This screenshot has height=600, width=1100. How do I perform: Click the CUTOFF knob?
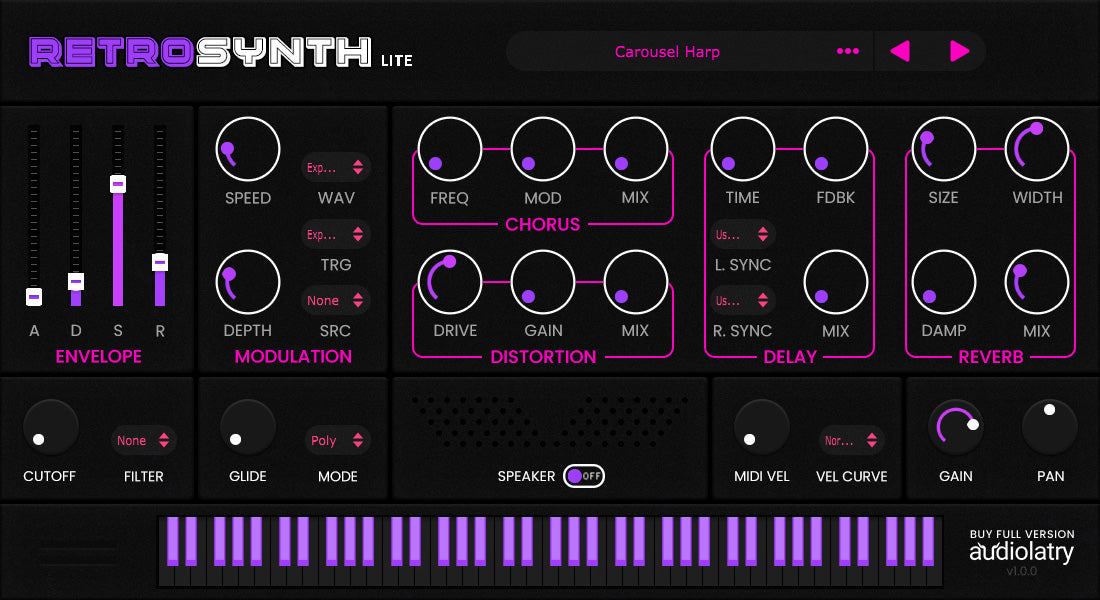pos(51,427)
